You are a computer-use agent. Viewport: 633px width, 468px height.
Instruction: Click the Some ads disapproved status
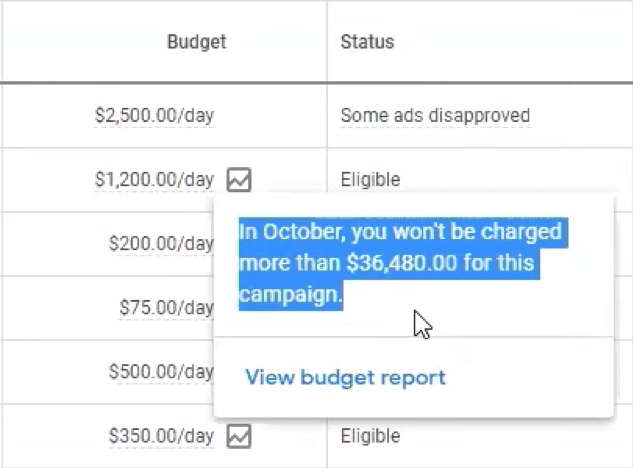point(435,115)
